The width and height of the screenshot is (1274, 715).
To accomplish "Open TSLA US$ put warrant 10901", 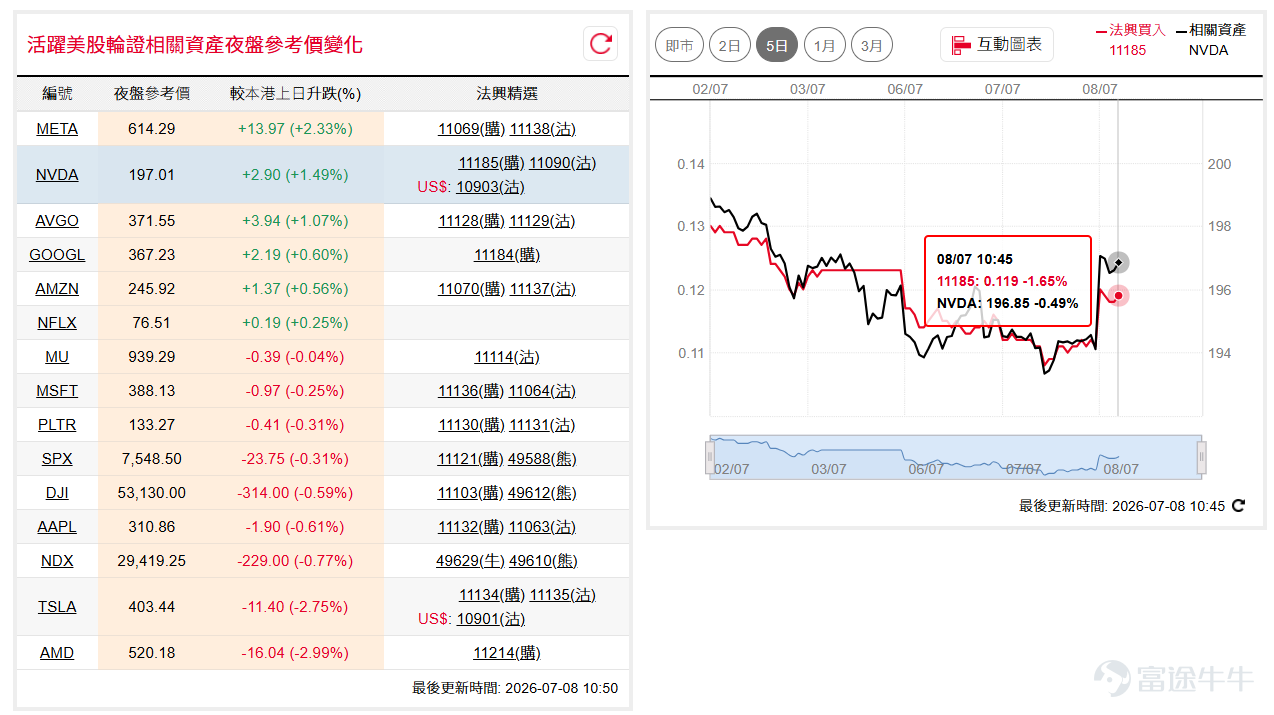I will [x=490, y=619].
